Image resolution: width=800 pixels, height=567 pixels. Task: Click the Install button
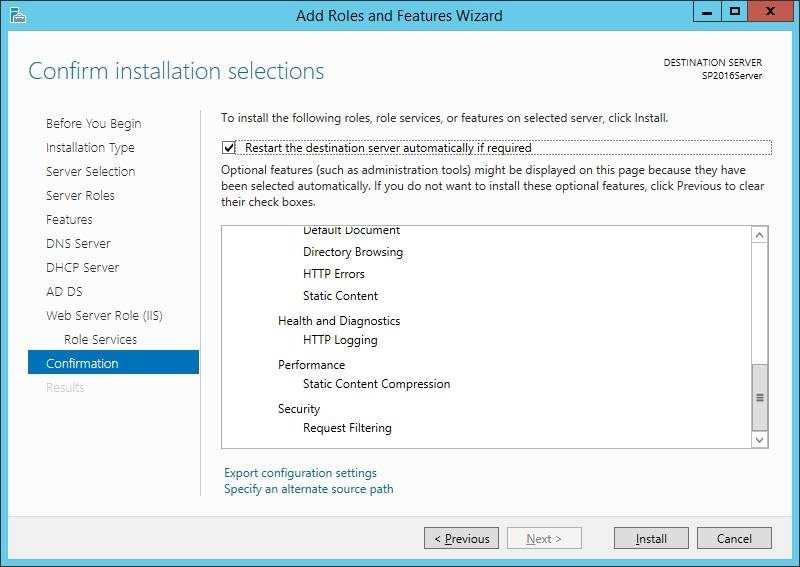point(651,538)
